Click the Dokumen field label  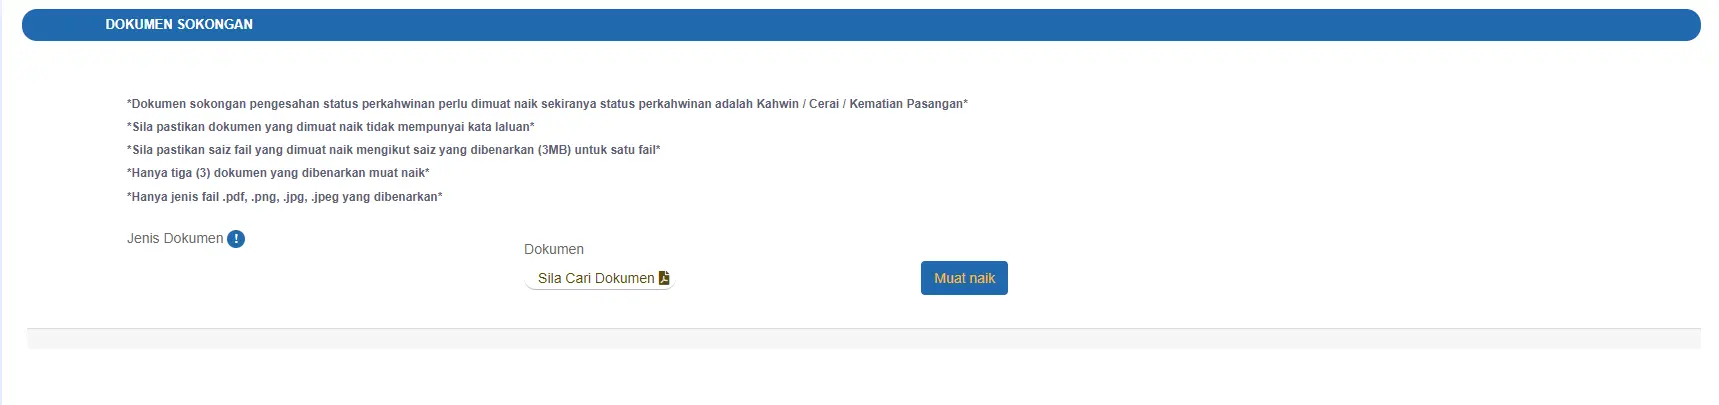[554, 249]
